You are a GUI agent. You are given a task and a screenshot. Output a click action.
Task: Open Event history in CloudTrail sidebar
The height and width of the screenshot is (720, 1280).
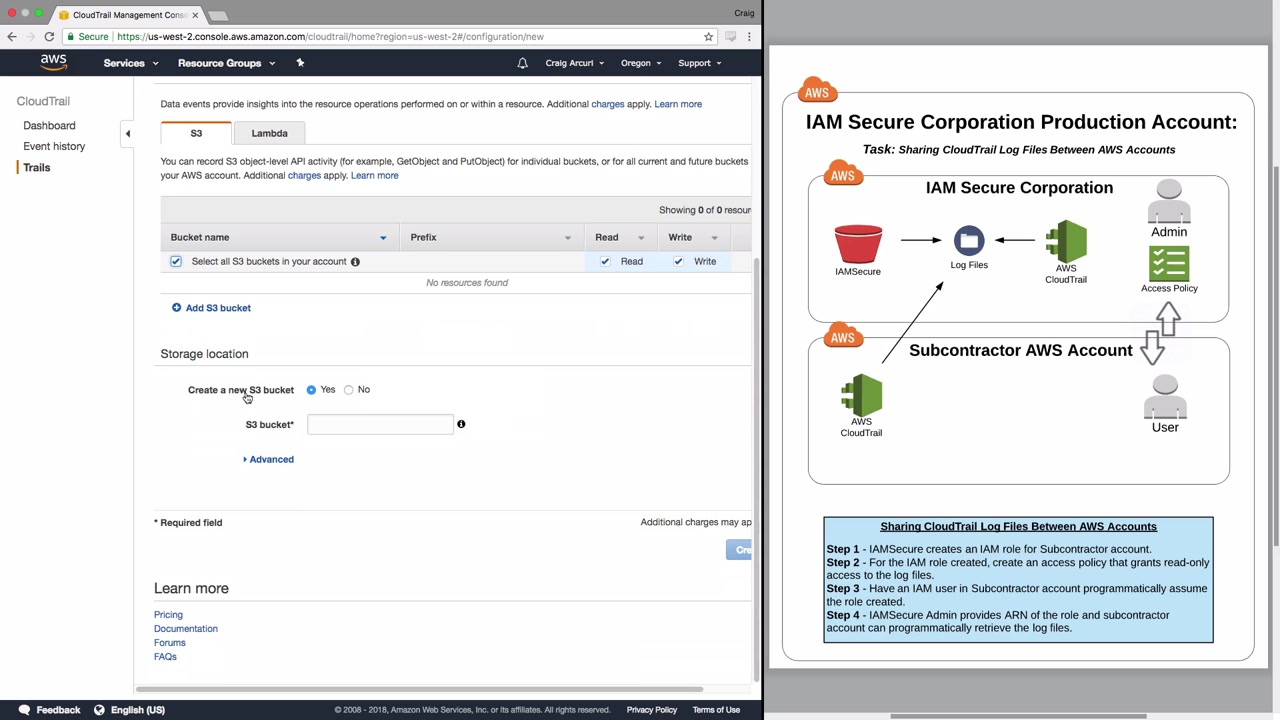tap(54, 146)
